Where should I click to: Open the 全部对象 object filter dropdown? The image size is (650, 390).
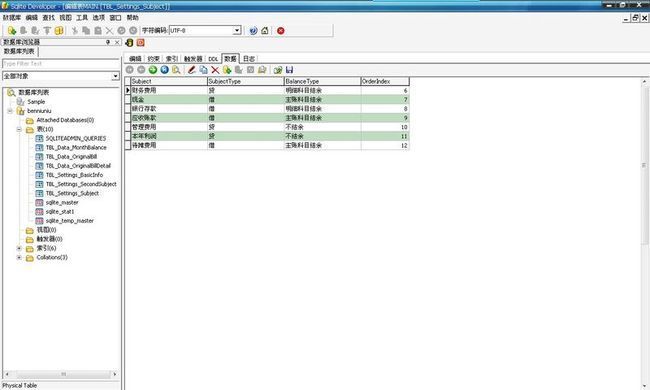115,76
